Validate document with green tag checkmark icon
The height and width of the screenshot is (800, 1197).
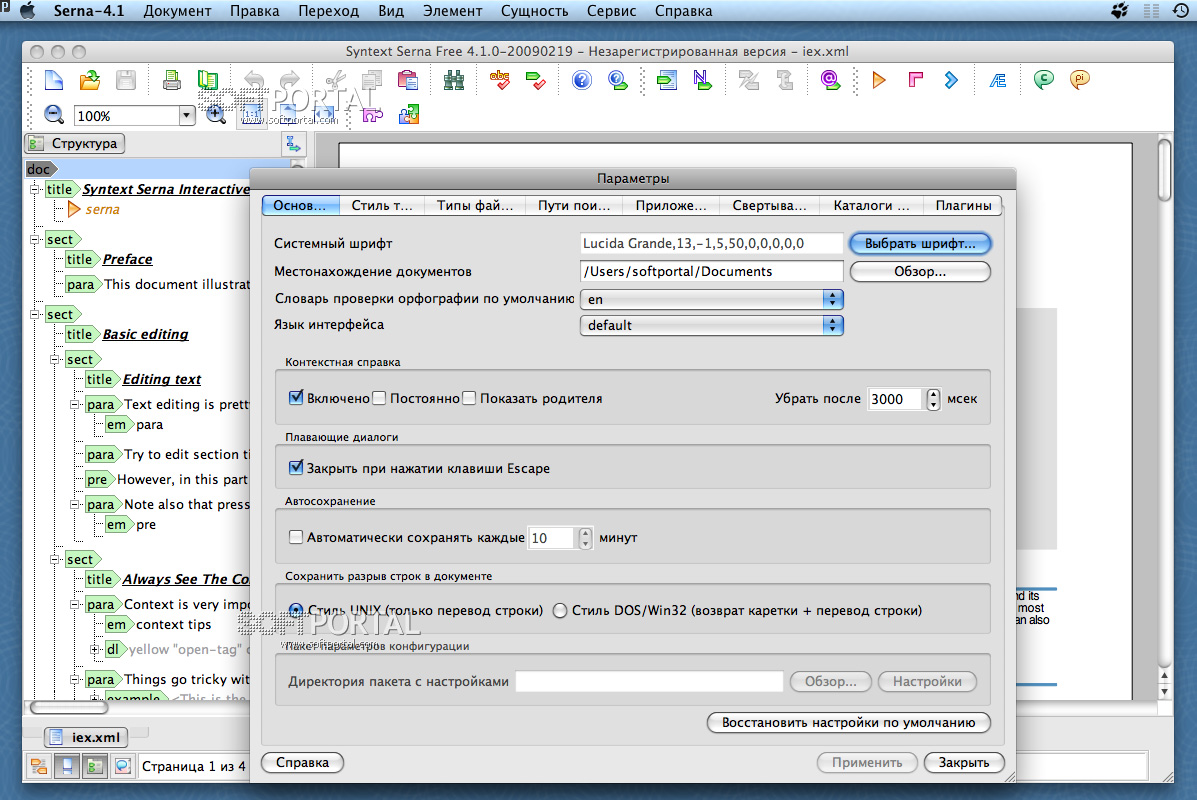pos(536,80)
